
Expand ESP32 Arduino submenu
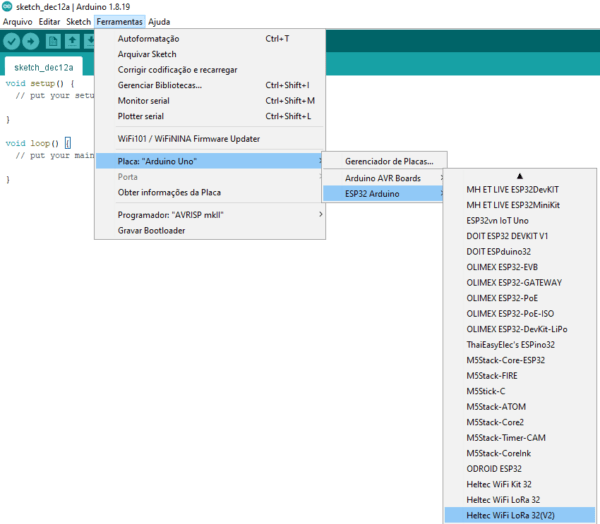click(x=384, y=194)
